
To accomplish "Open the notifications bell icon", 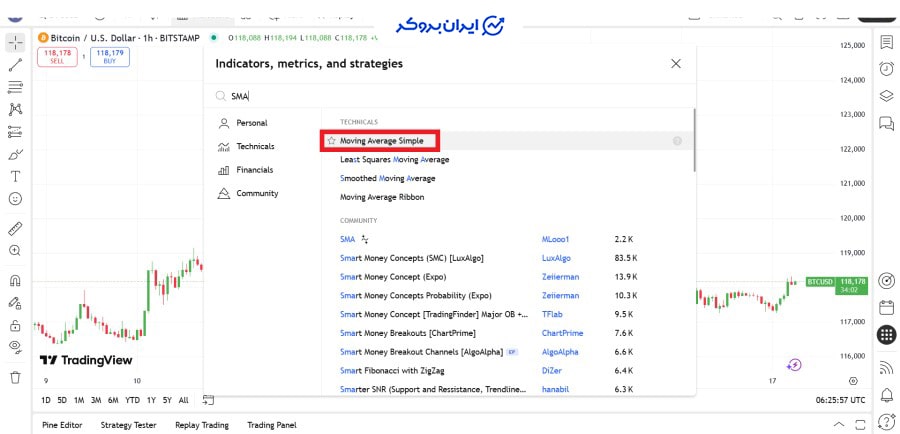I will pos(887,394).
